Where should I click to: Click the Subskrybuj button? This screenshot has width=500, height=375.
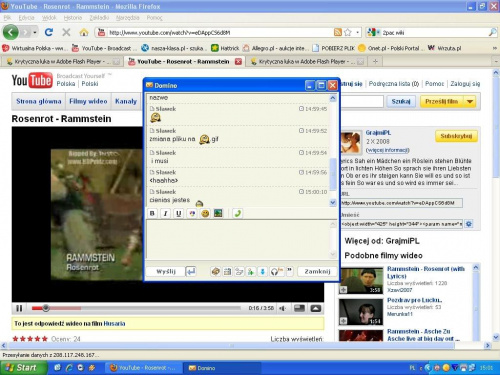pos(456,136)
